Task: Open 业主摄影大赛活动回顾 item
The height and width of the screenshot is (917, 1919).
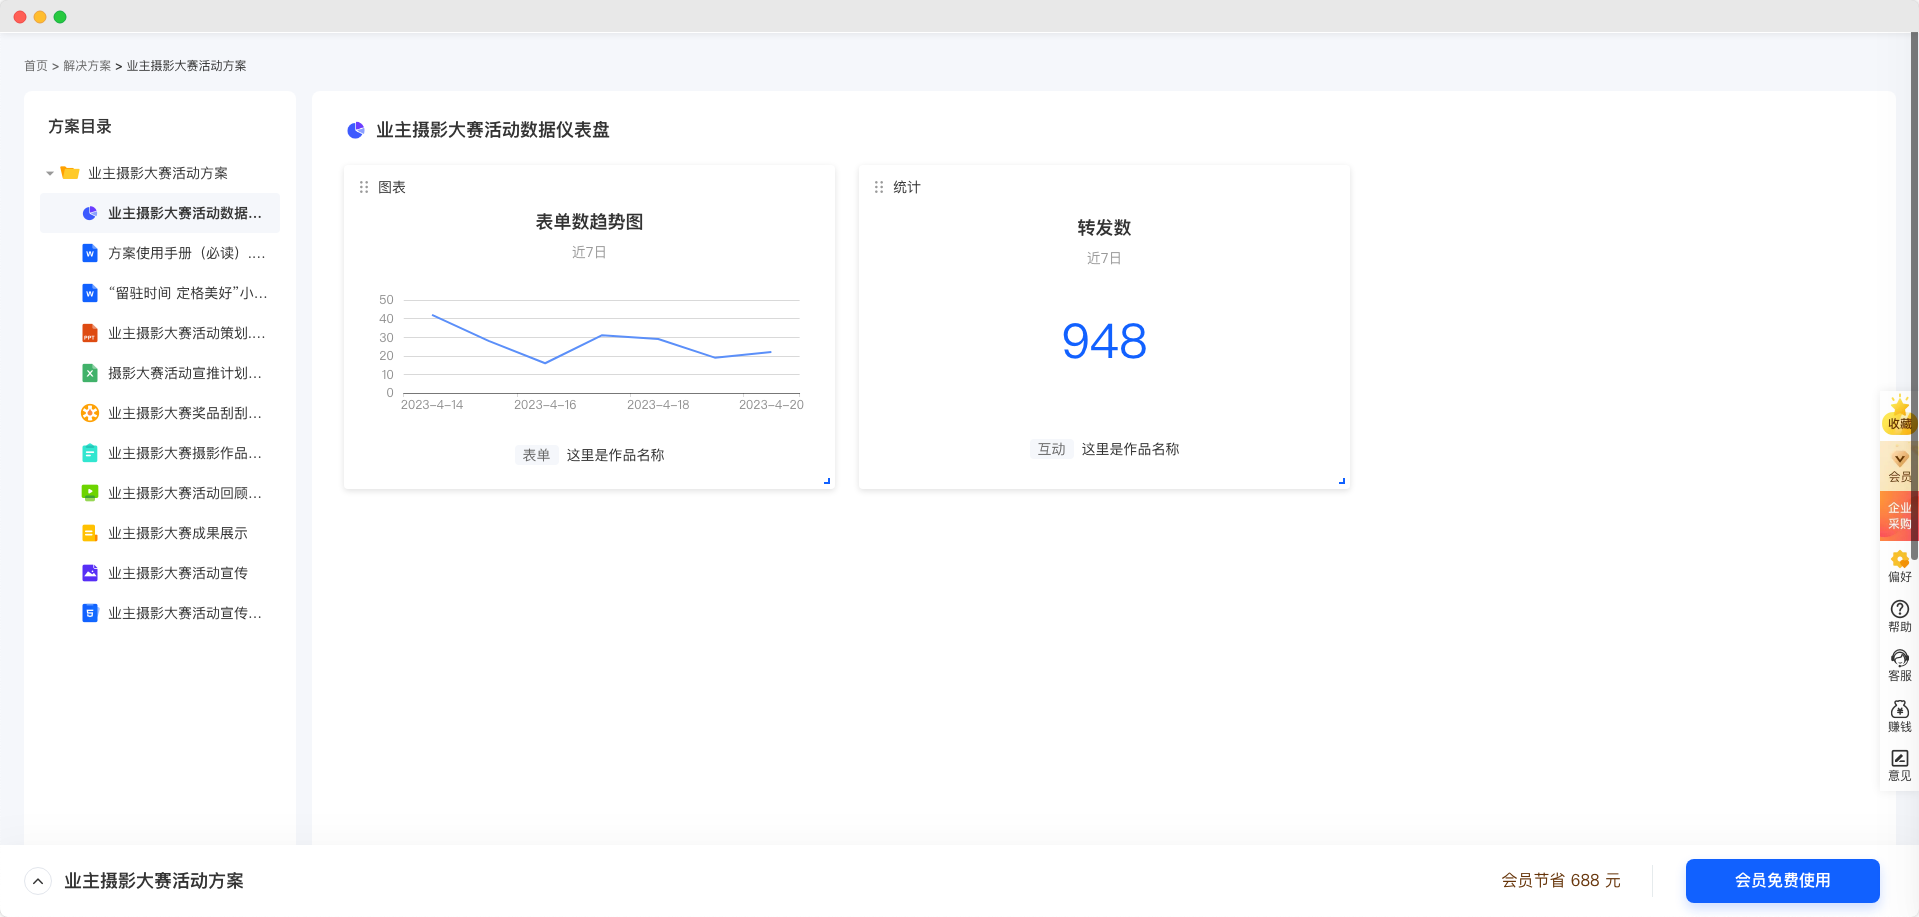Action: (185, 493)
